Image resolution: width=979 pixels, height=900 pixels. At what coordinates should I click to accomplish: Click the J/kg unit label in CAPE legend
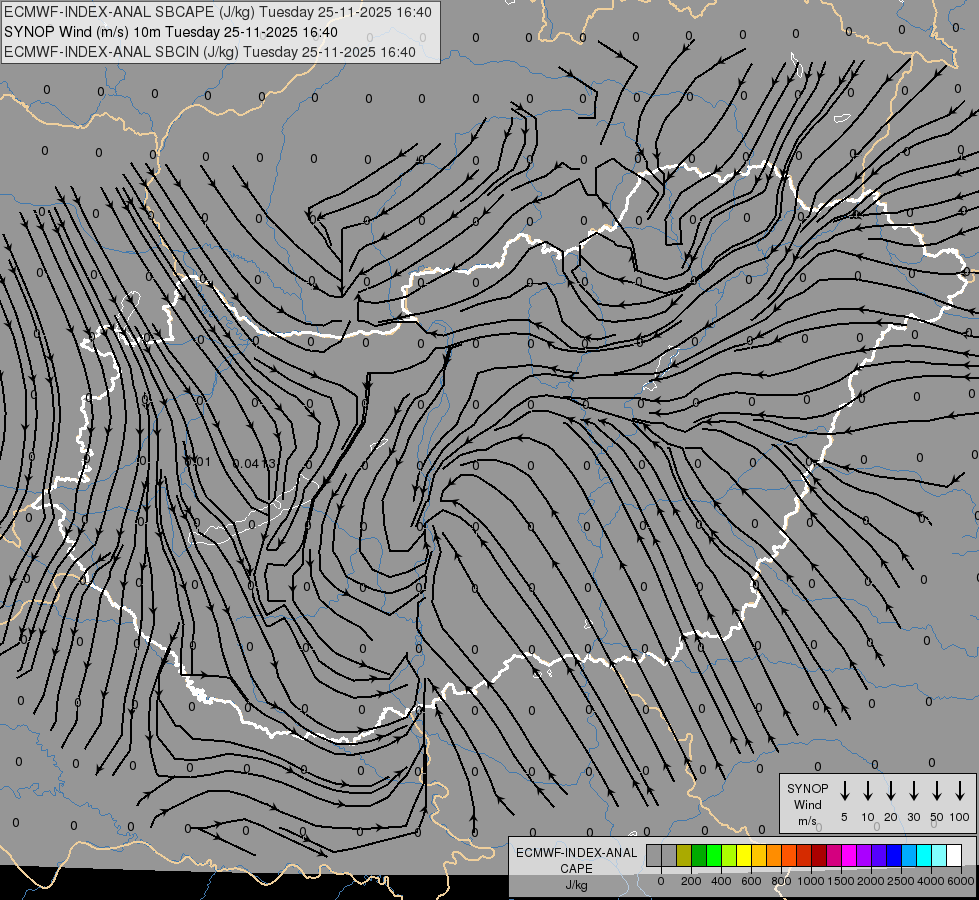(576, 885)
